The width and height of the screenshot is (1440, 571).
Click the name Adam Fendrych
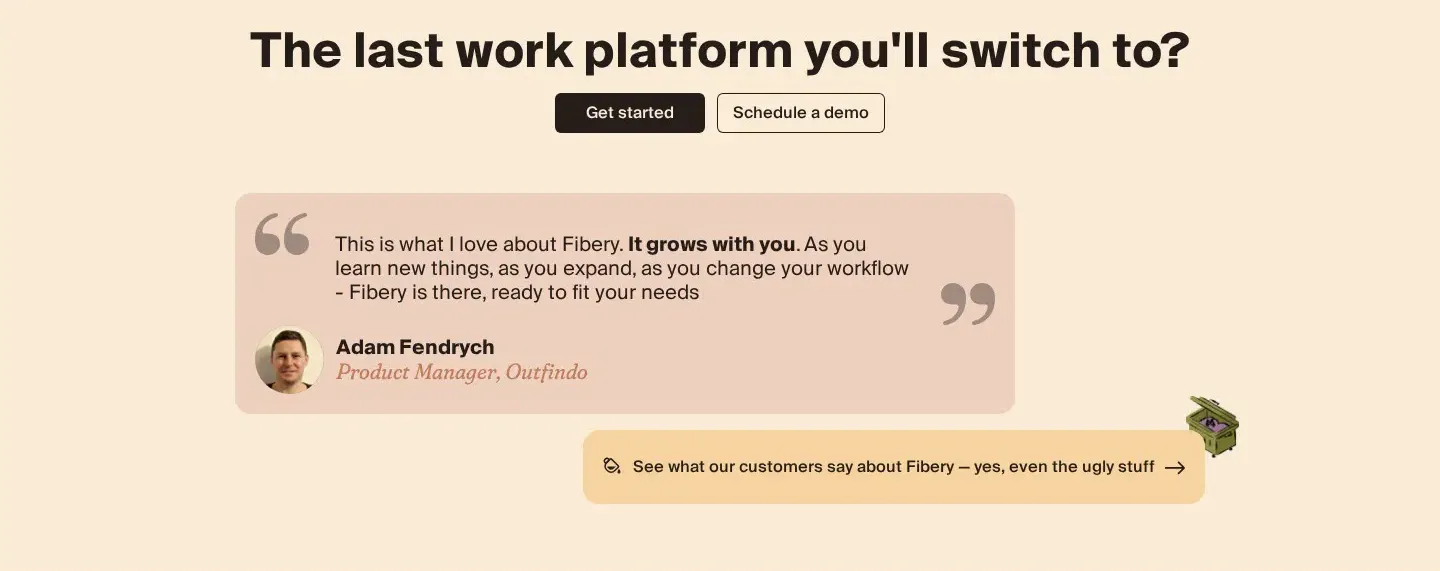point(415,347)
